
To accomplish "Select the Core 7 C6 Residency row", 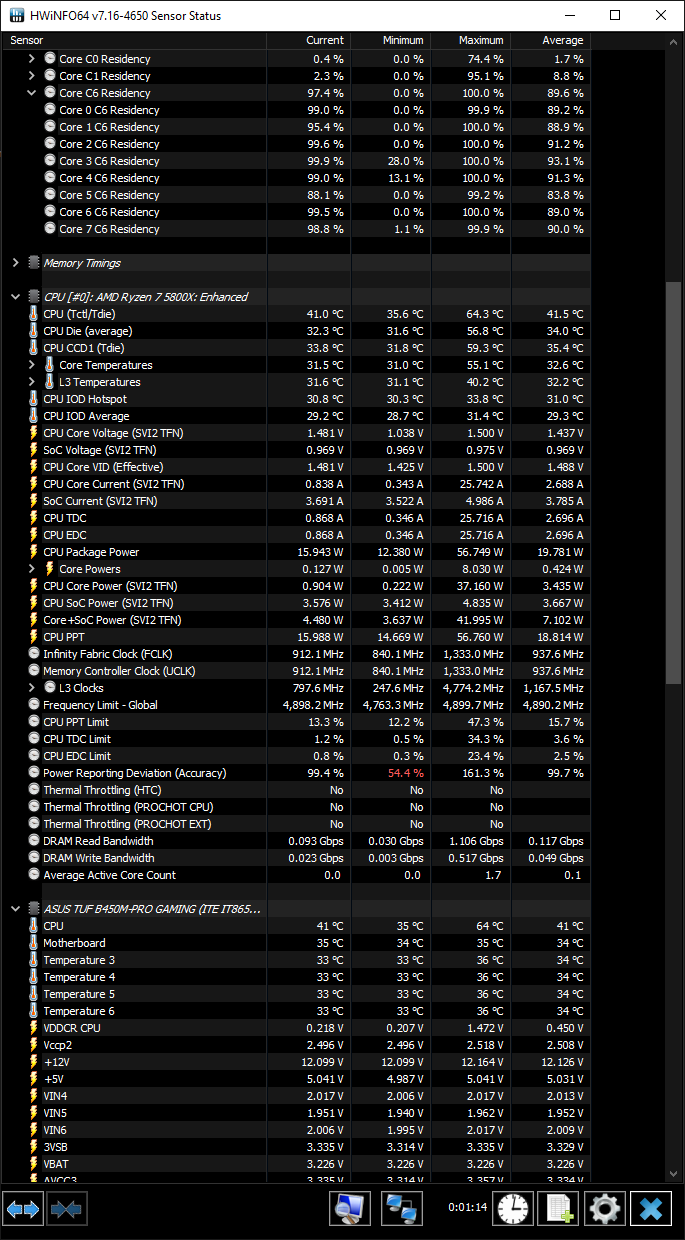I will pos(297,229).
